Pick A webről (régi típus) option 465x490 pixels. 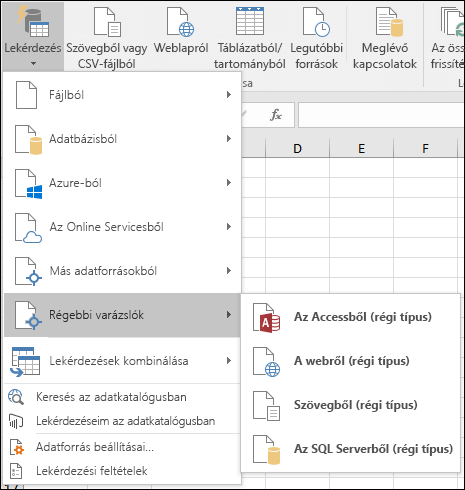pyautogui.click(x=353, y=361)
